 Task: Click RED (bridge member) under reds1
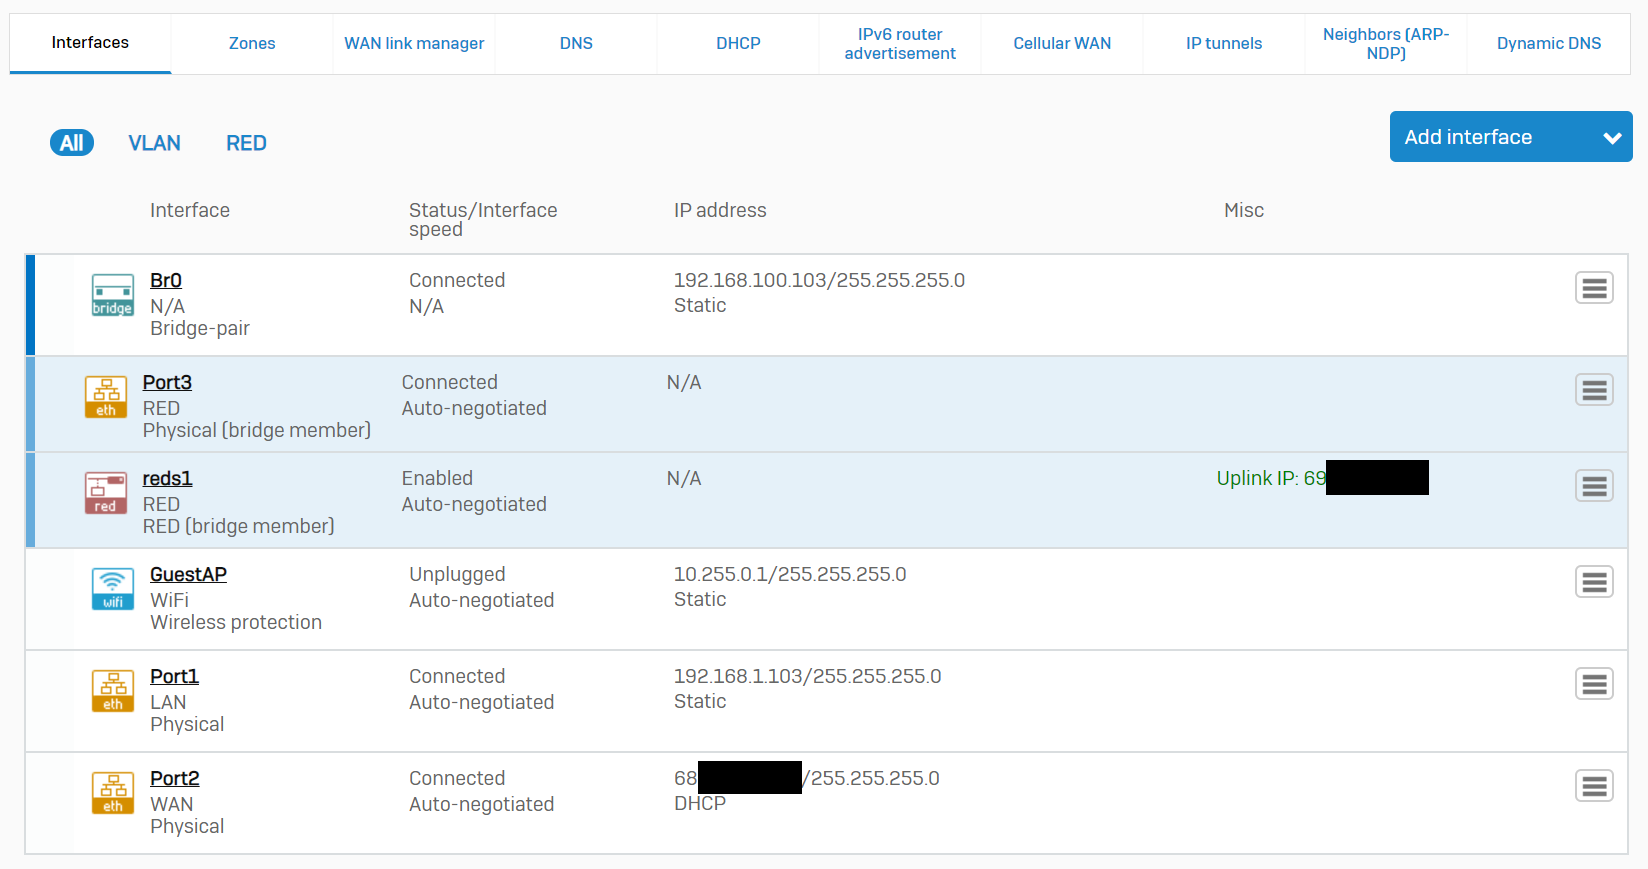click(238, 527)
